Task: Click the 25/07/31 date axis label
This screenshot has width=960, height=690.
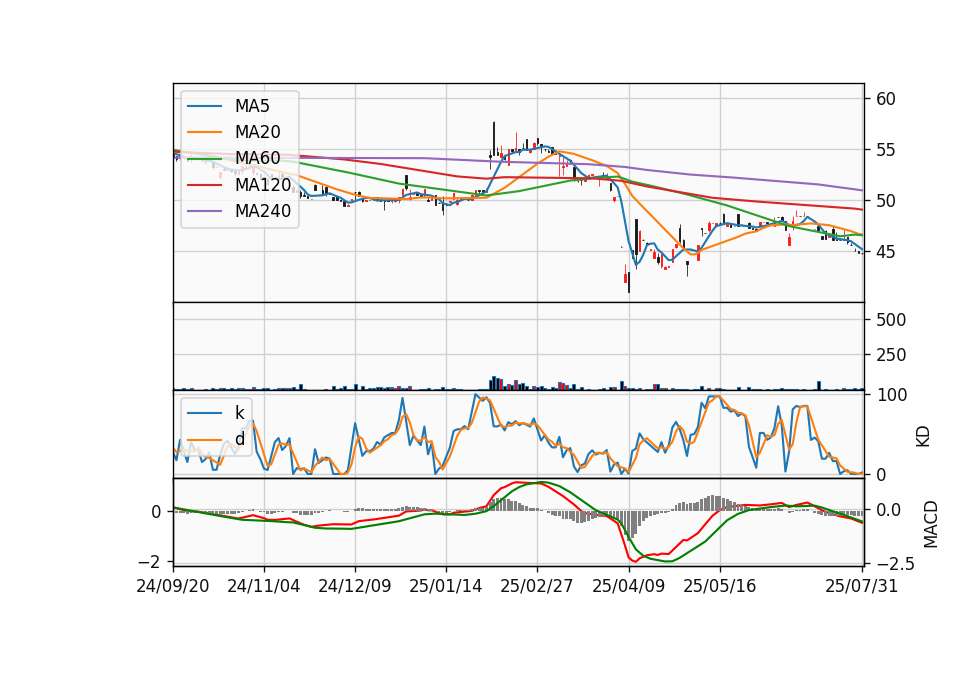Action: point(861,586)
